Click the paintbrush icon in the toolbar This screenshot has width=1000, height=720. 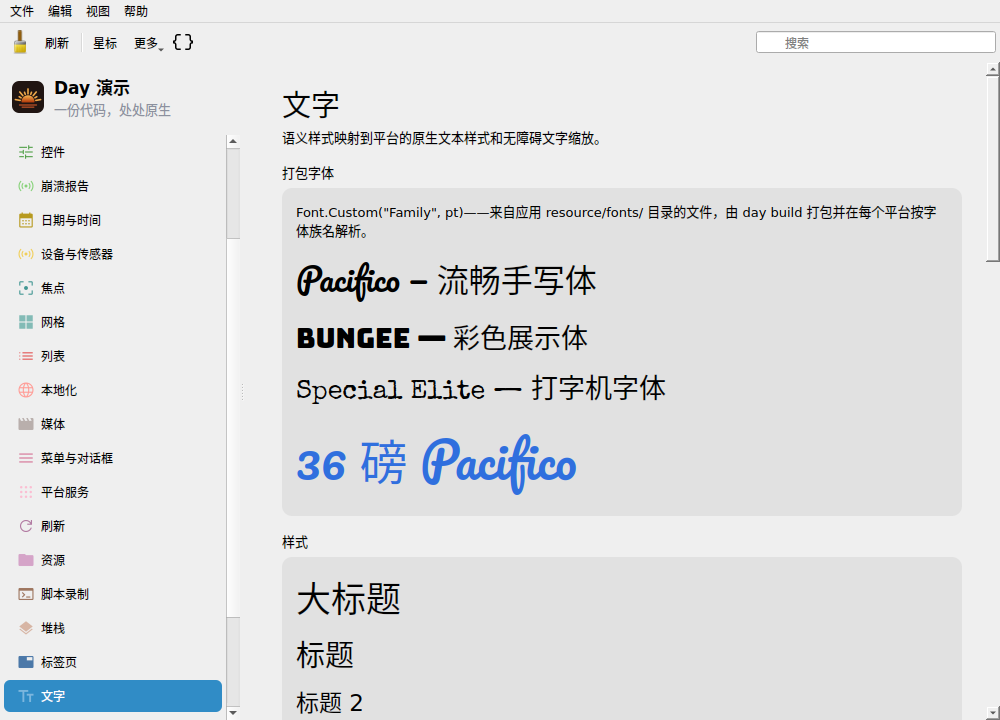pyautogui.click(x=20, y=42)
